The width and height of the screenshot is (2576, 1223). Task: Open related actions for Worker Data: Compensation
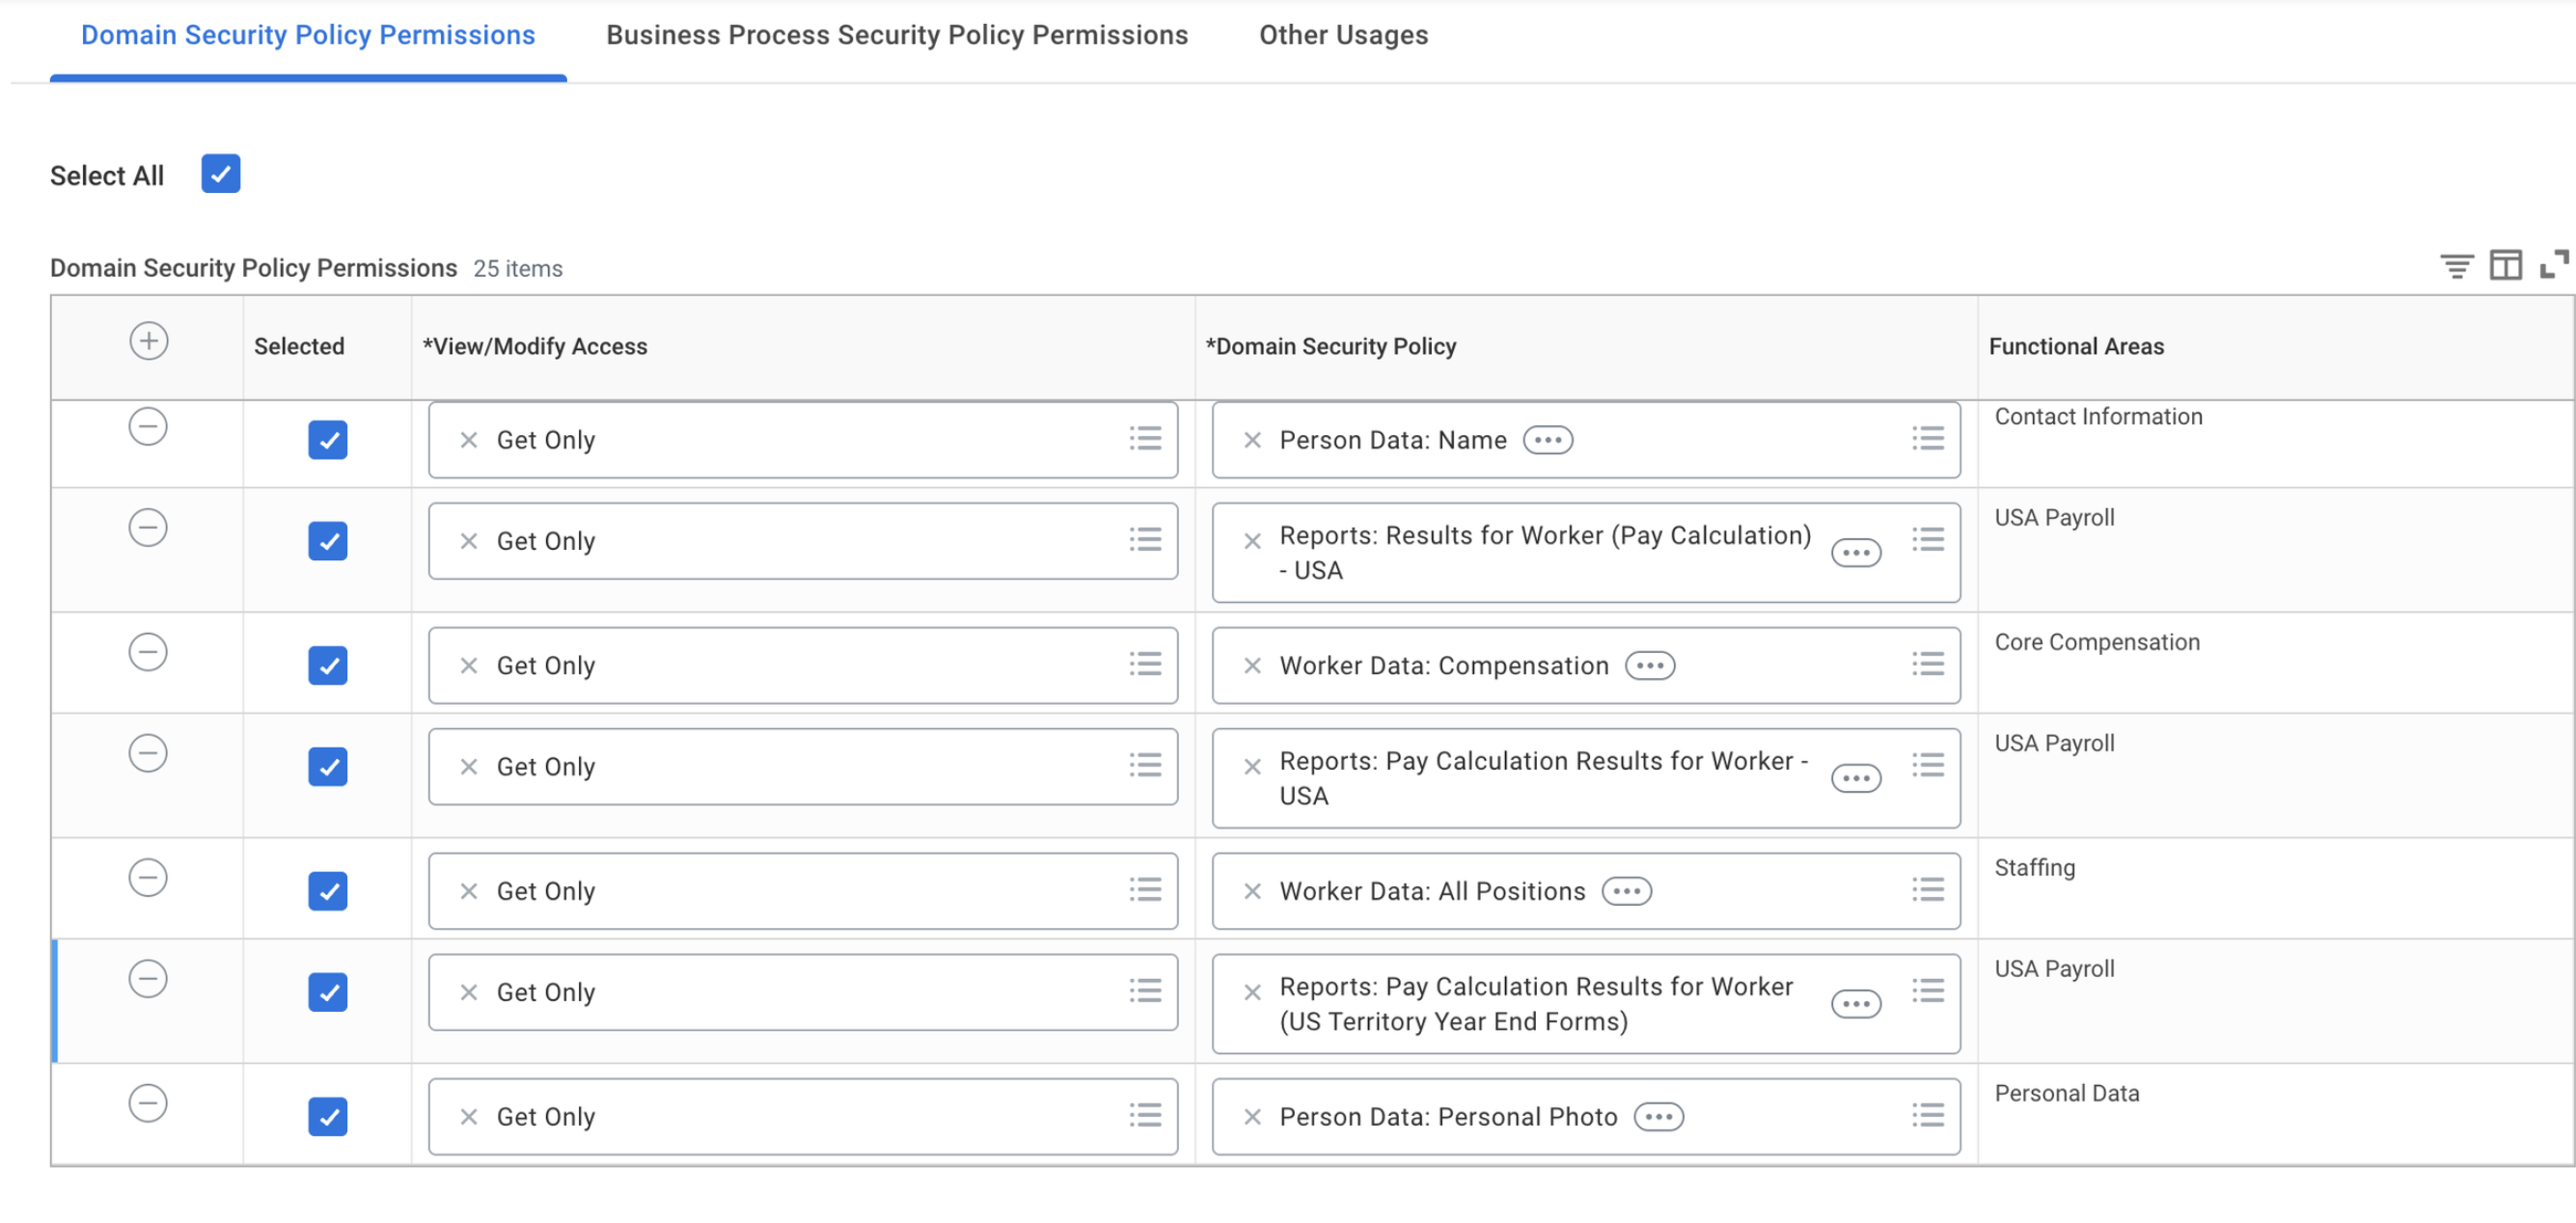click(1650, 666)
